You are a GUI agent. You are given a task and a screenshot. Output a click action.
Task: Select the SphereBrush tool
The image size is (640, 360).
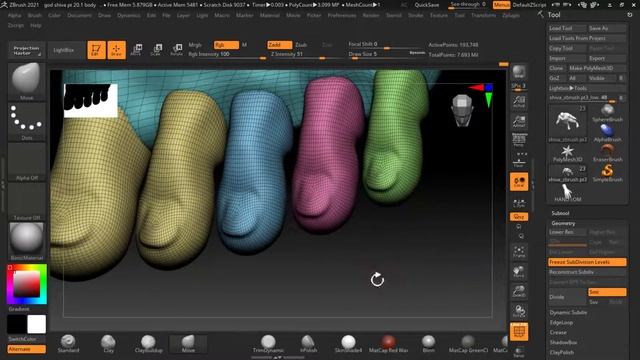click(x=607, y=113)
